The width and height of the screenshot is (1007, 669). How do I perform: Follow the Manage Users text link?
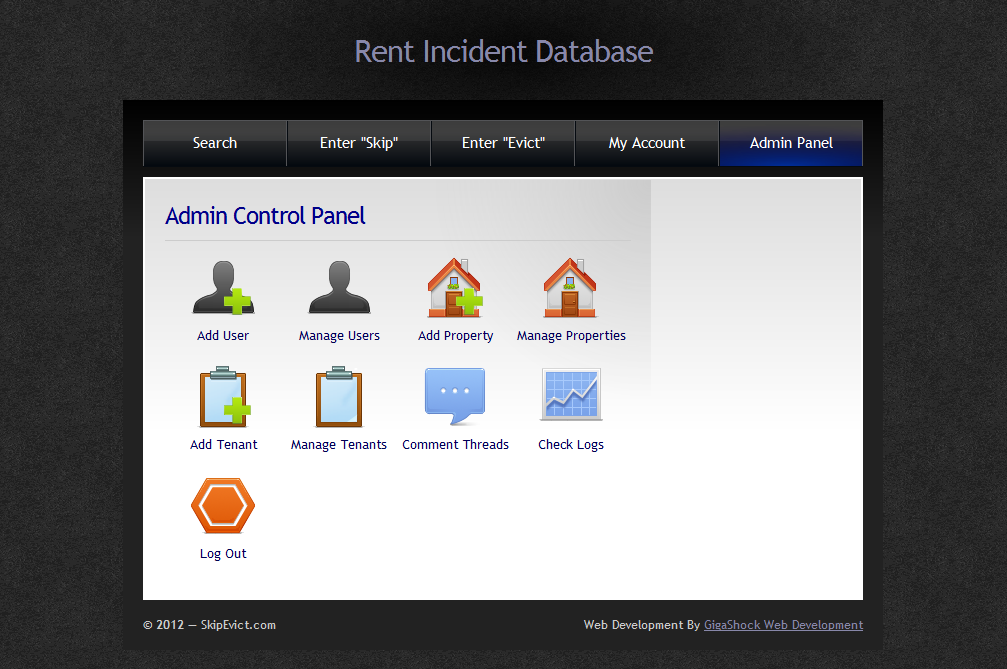pyautogui.click(x=339, y=336)
